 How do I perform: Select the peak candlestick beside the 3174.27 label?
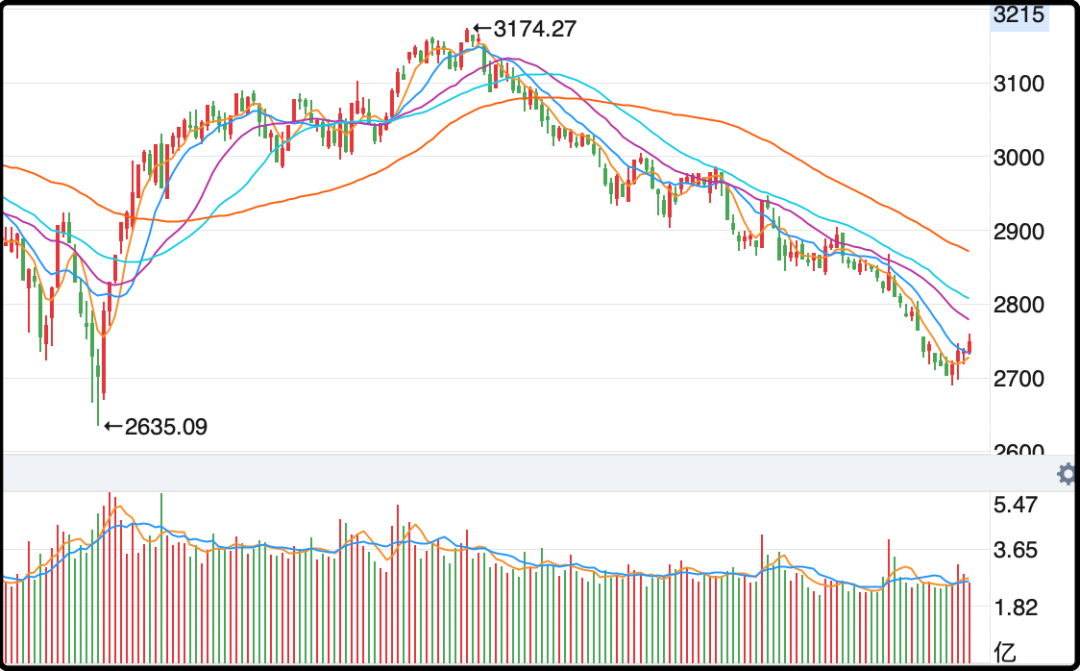tap(466, 38)
